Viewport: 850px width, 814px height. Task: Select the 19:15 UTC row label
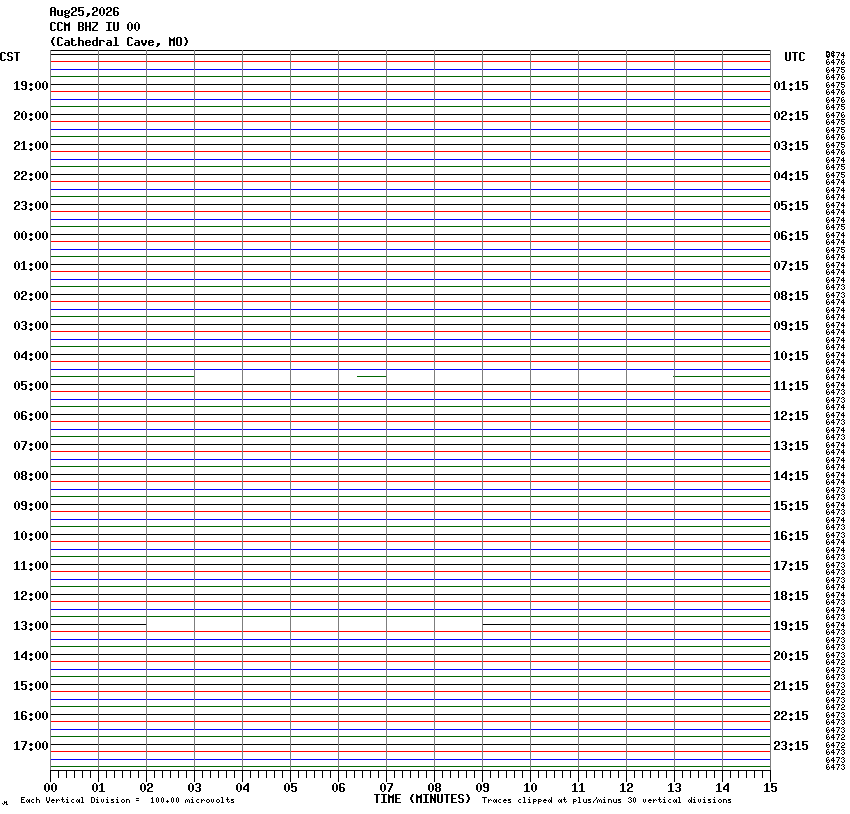(x=790, y=626)
